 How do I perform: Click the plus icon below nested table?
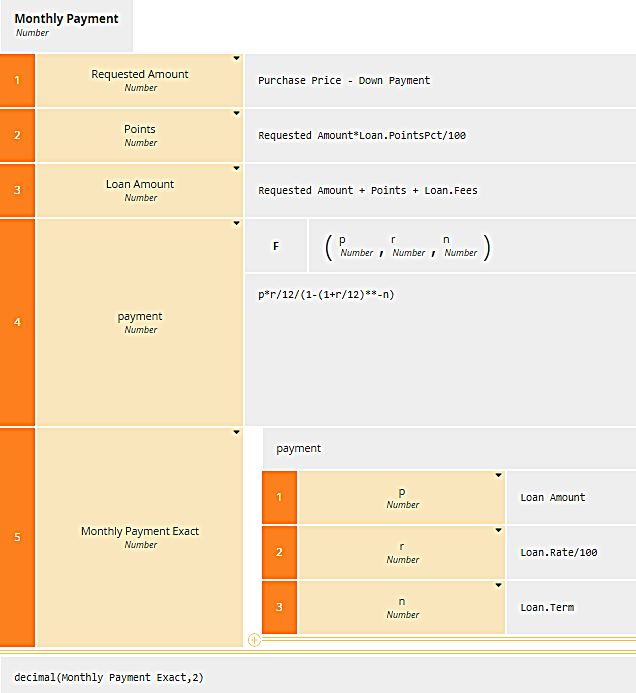tap(254, 640)
